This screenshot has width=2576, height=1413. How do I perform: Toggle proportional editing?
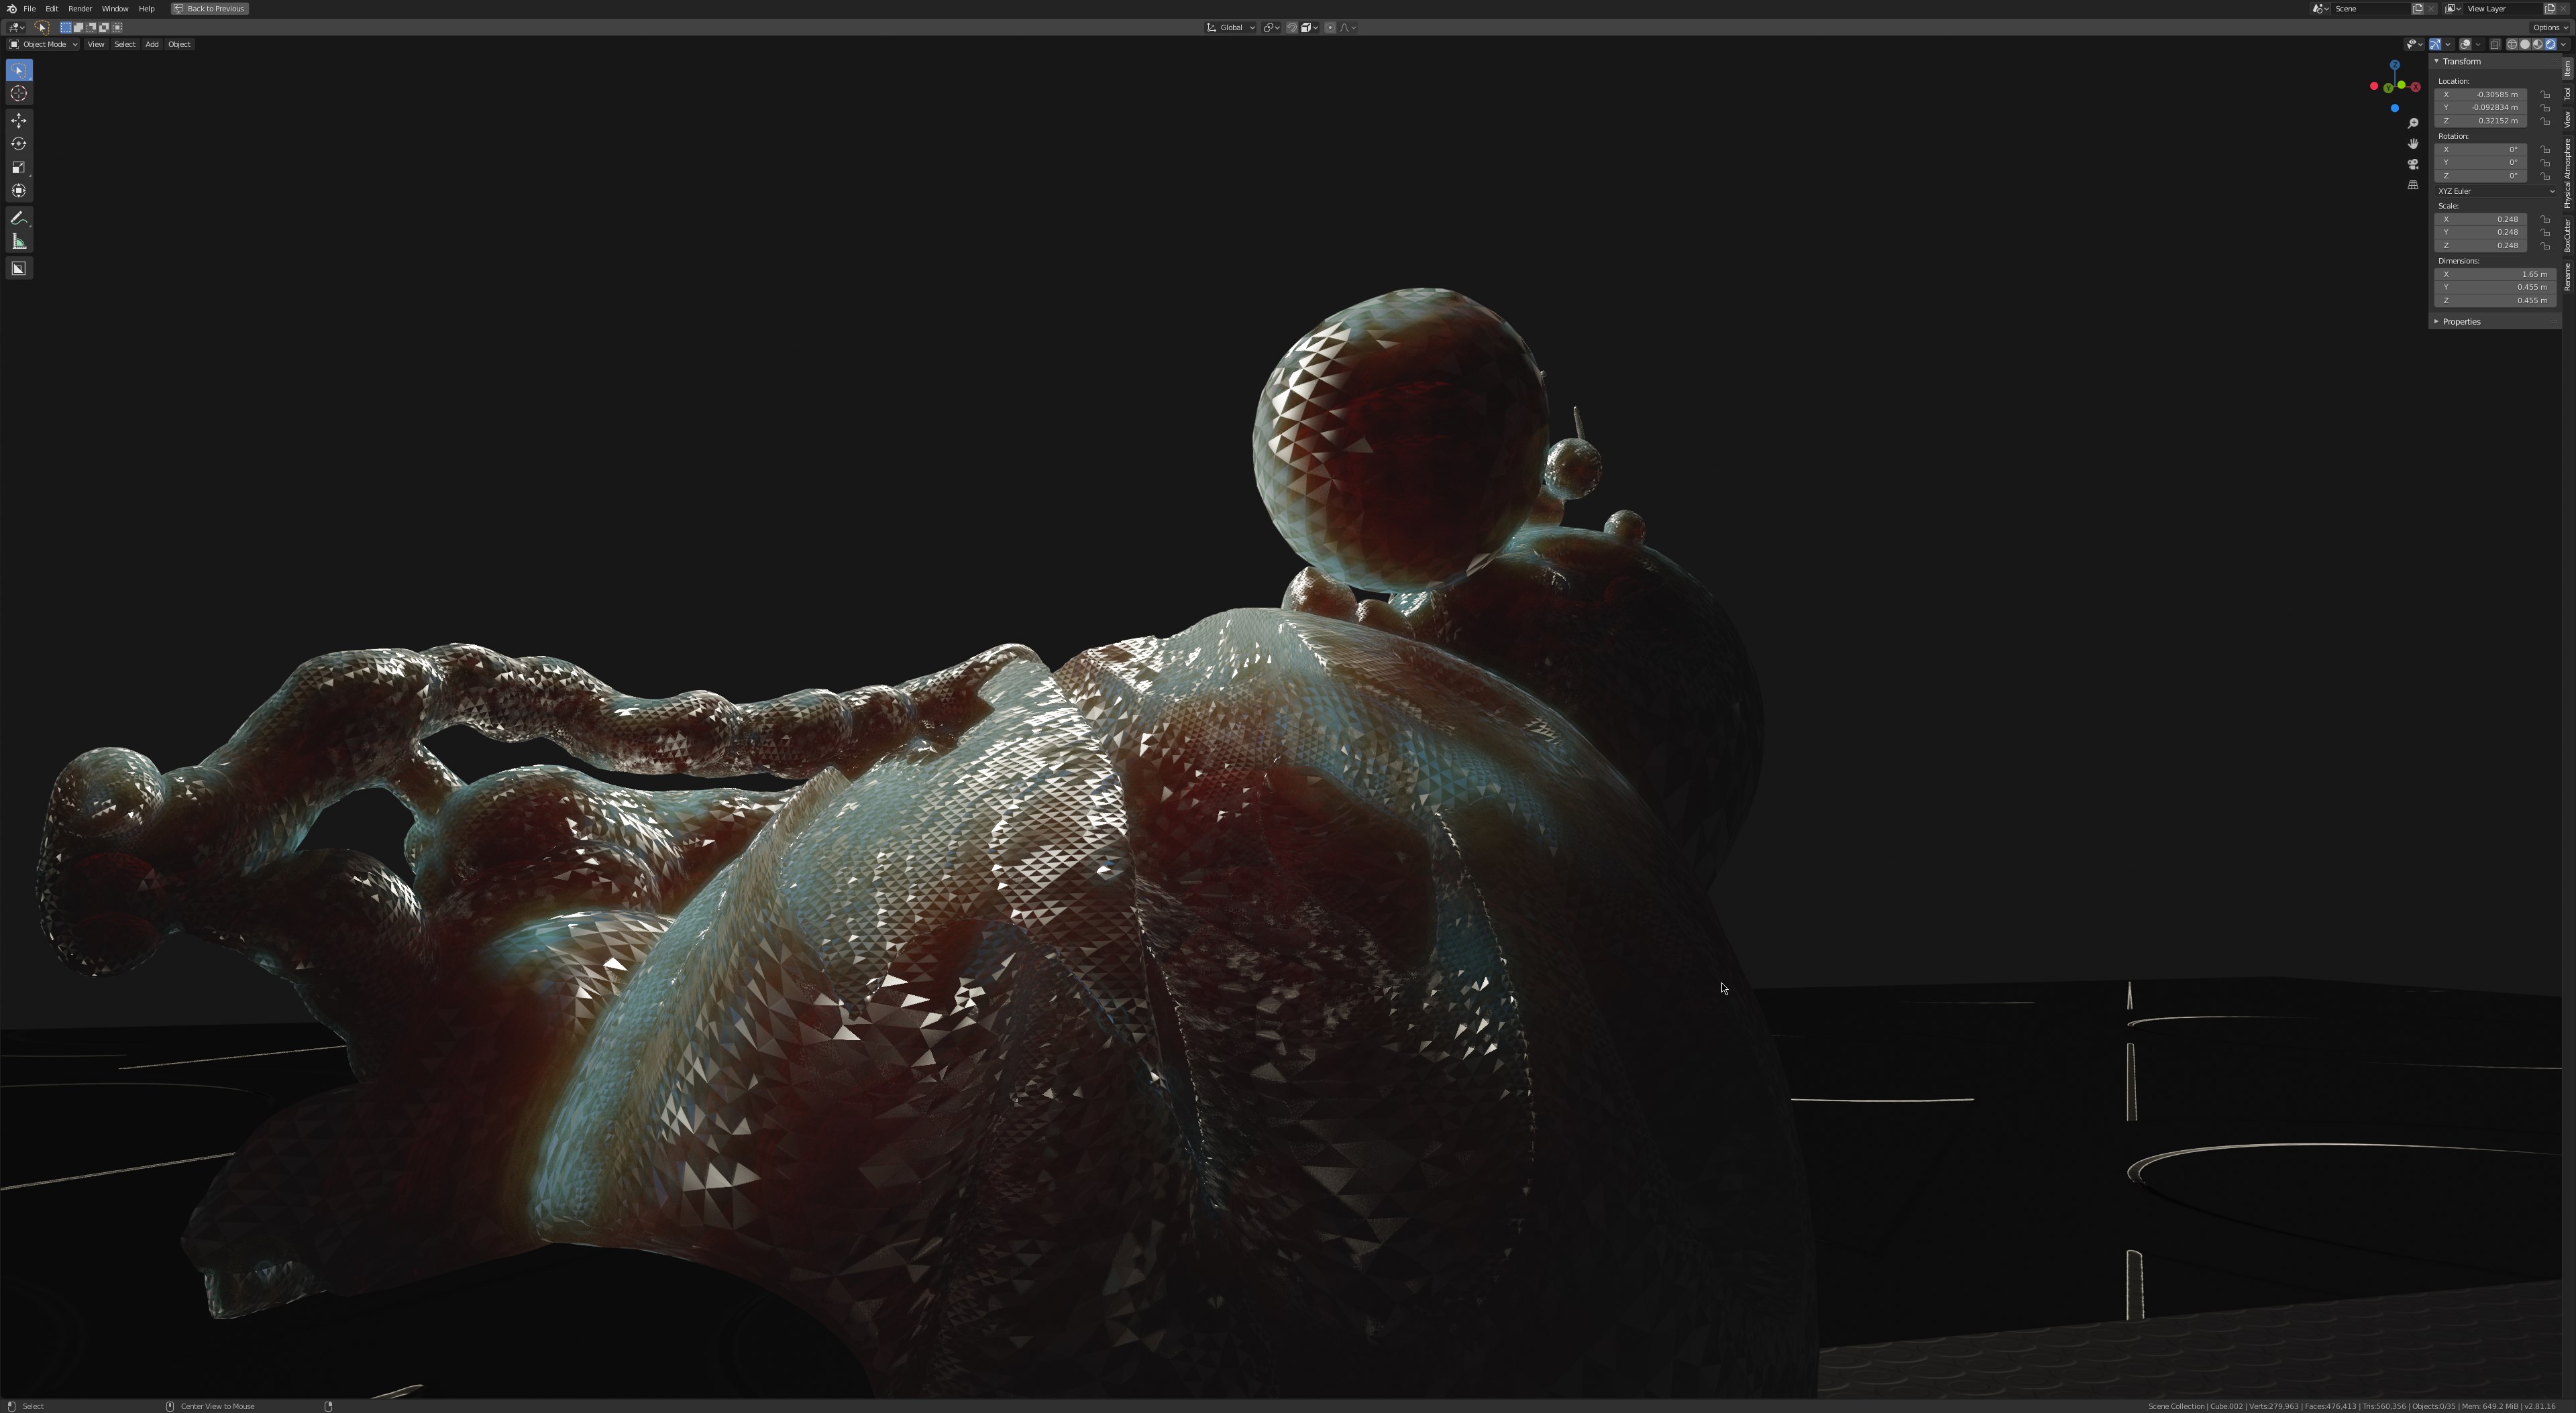point(1330,28)
